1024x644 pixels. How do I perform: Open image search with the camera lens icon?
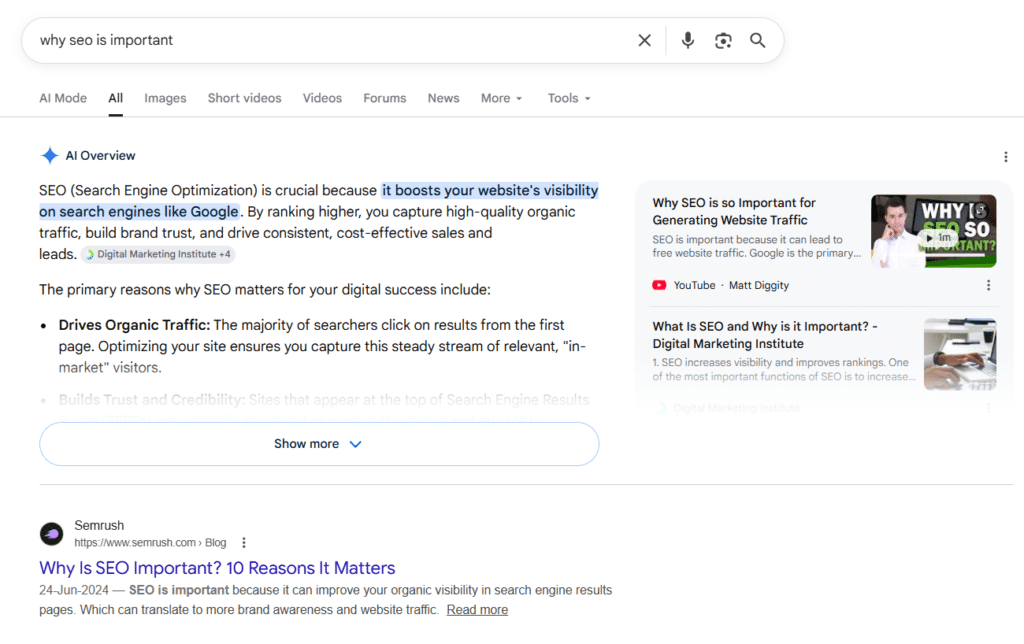[723, 40]
